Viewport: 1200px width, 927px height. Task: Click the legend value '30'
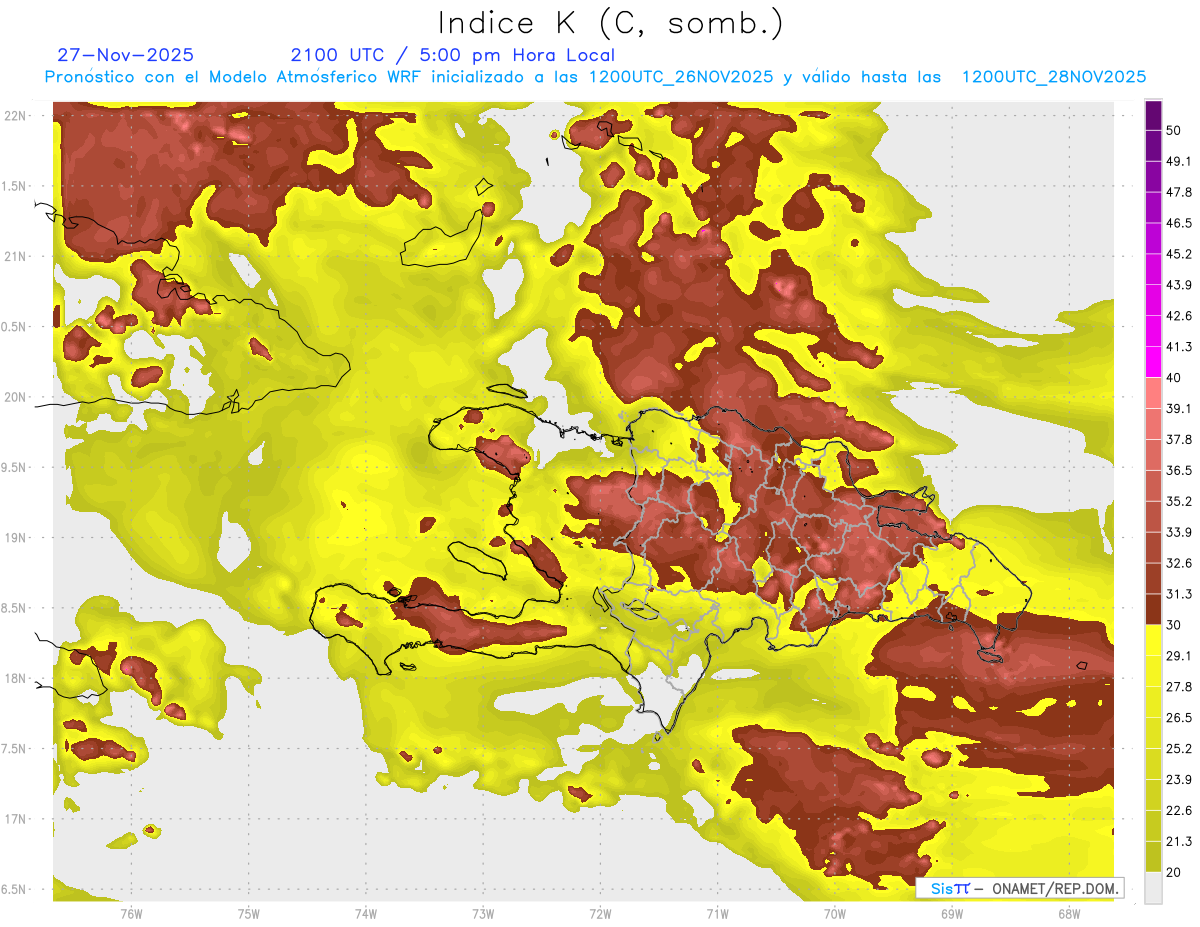coord(1175,625)
